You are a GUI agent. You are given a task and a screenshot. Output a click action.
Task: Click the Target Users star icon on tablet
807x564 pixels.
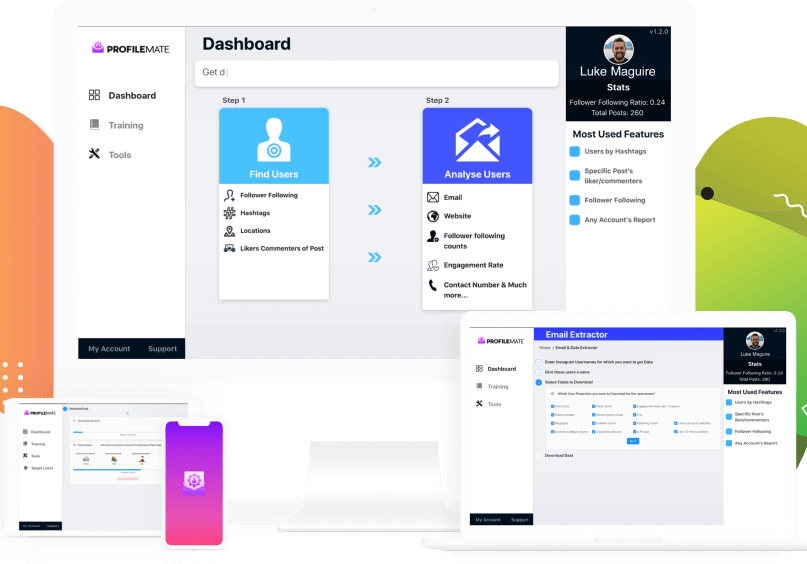[x=26, y=468]
